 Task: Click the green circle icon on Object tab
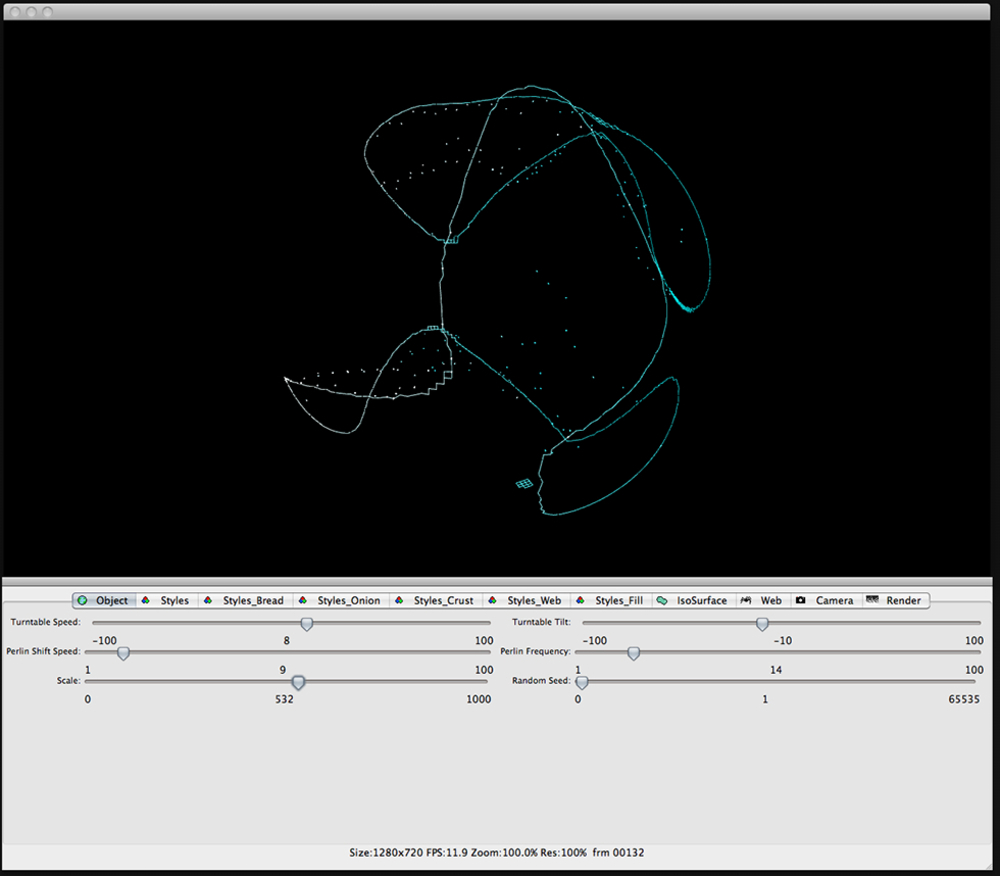point(82,600)
